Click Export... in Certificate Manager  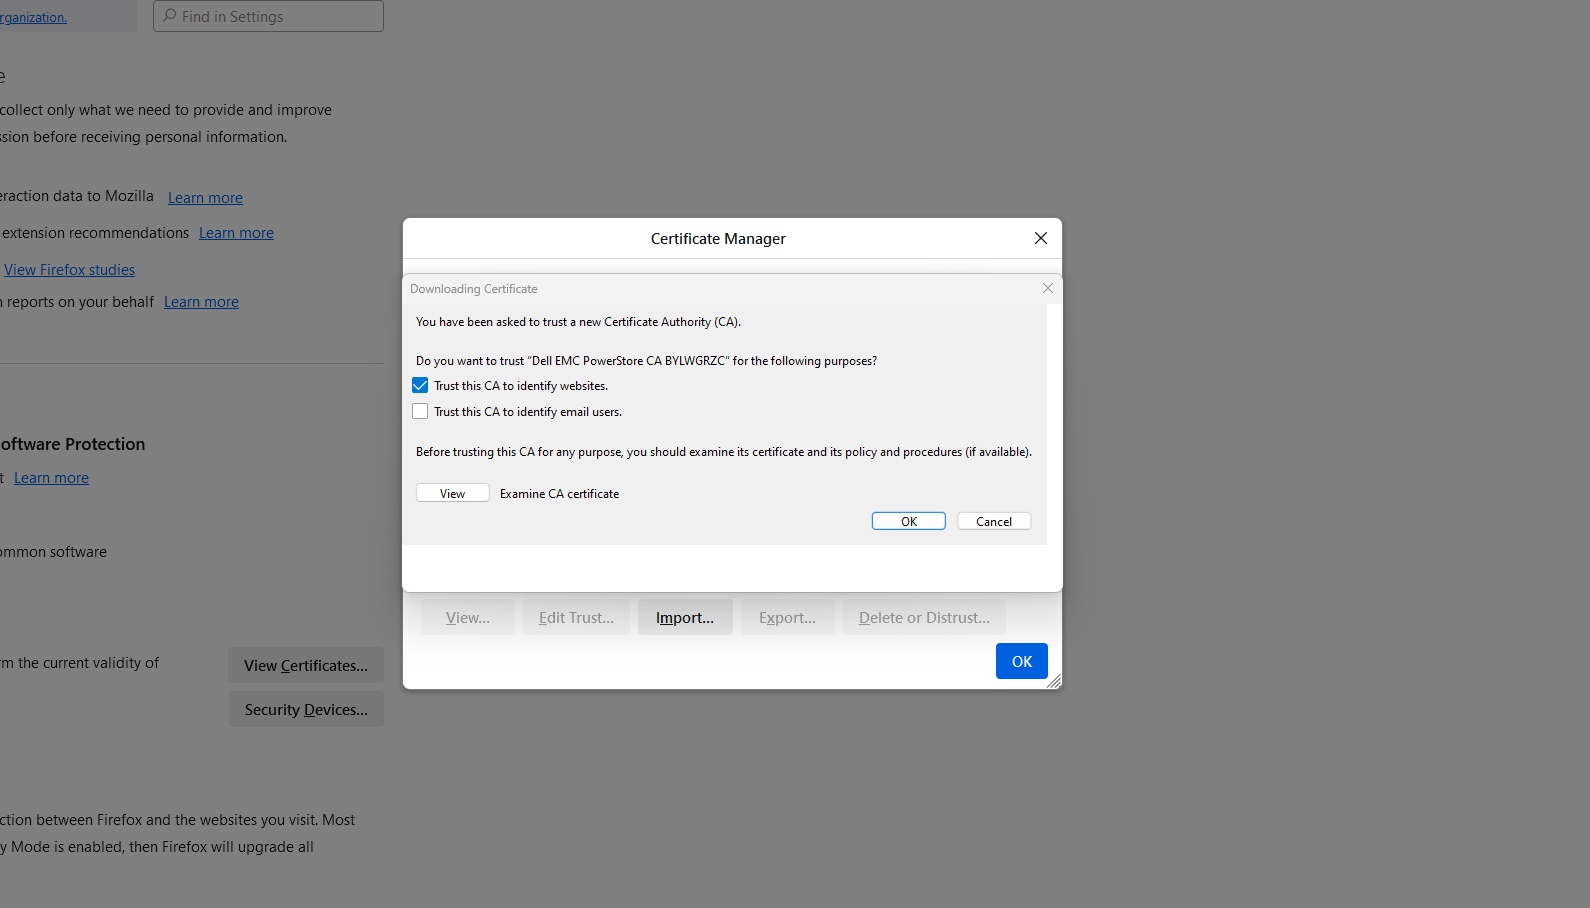[787, 618]
